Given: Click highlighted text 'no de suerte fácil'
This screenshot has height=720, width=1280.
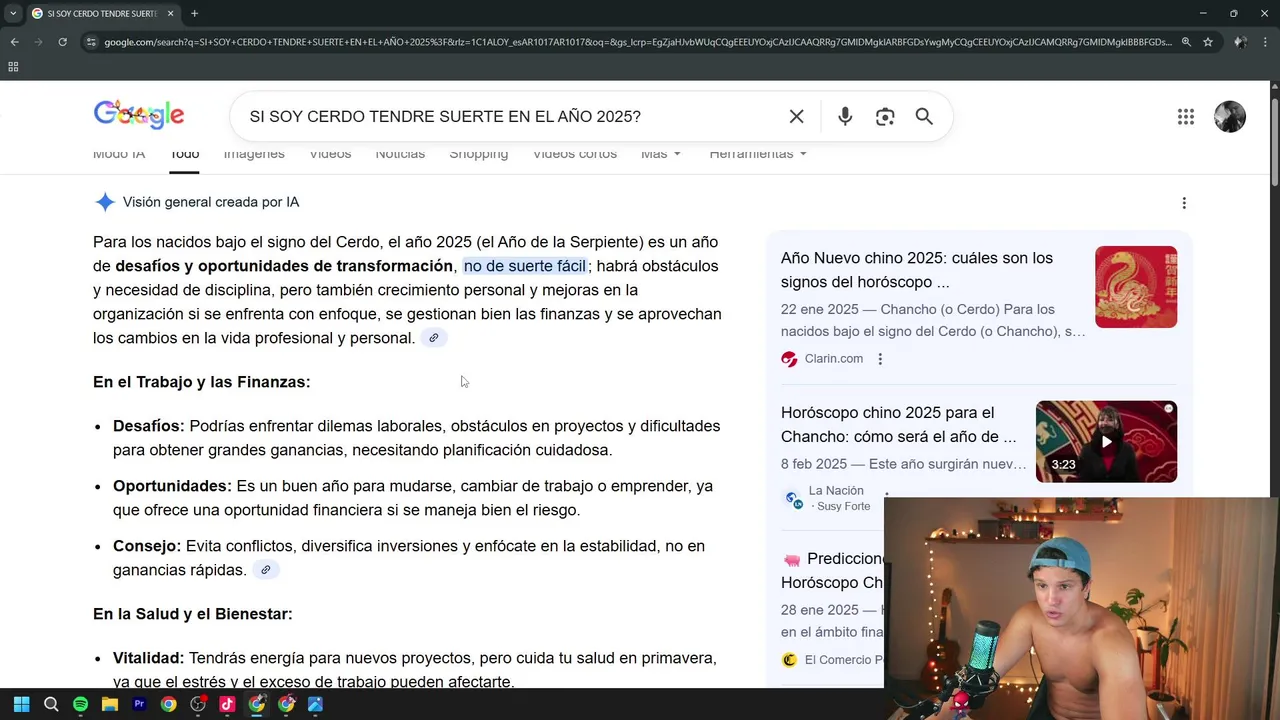Looking at the screenshot, I should coord(525,266).
